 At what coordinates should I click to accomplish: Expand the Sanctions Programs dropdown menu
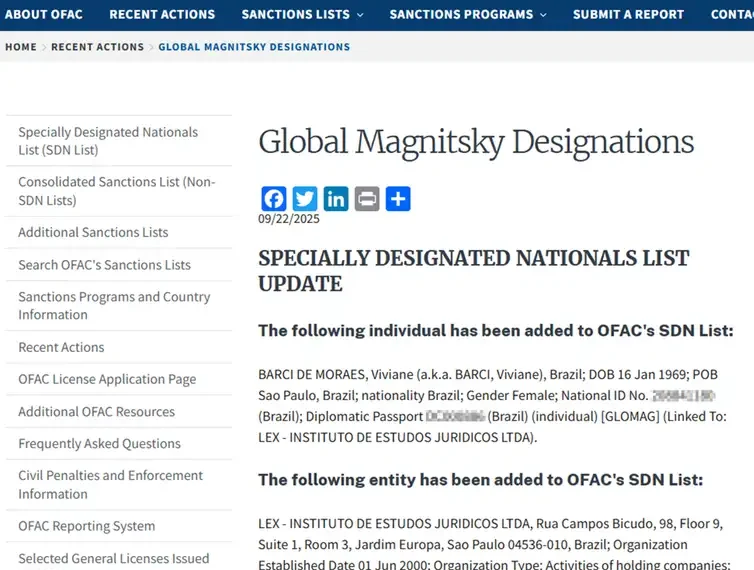coord(468,14)
